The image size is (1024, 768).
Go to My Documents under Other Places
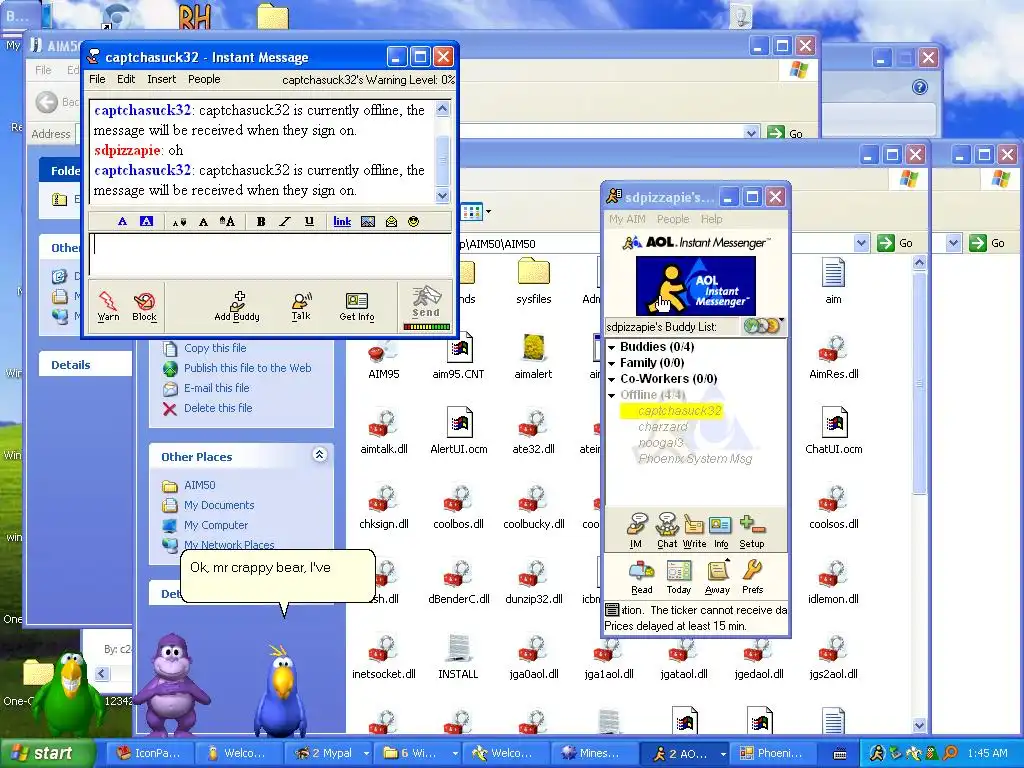219,505
